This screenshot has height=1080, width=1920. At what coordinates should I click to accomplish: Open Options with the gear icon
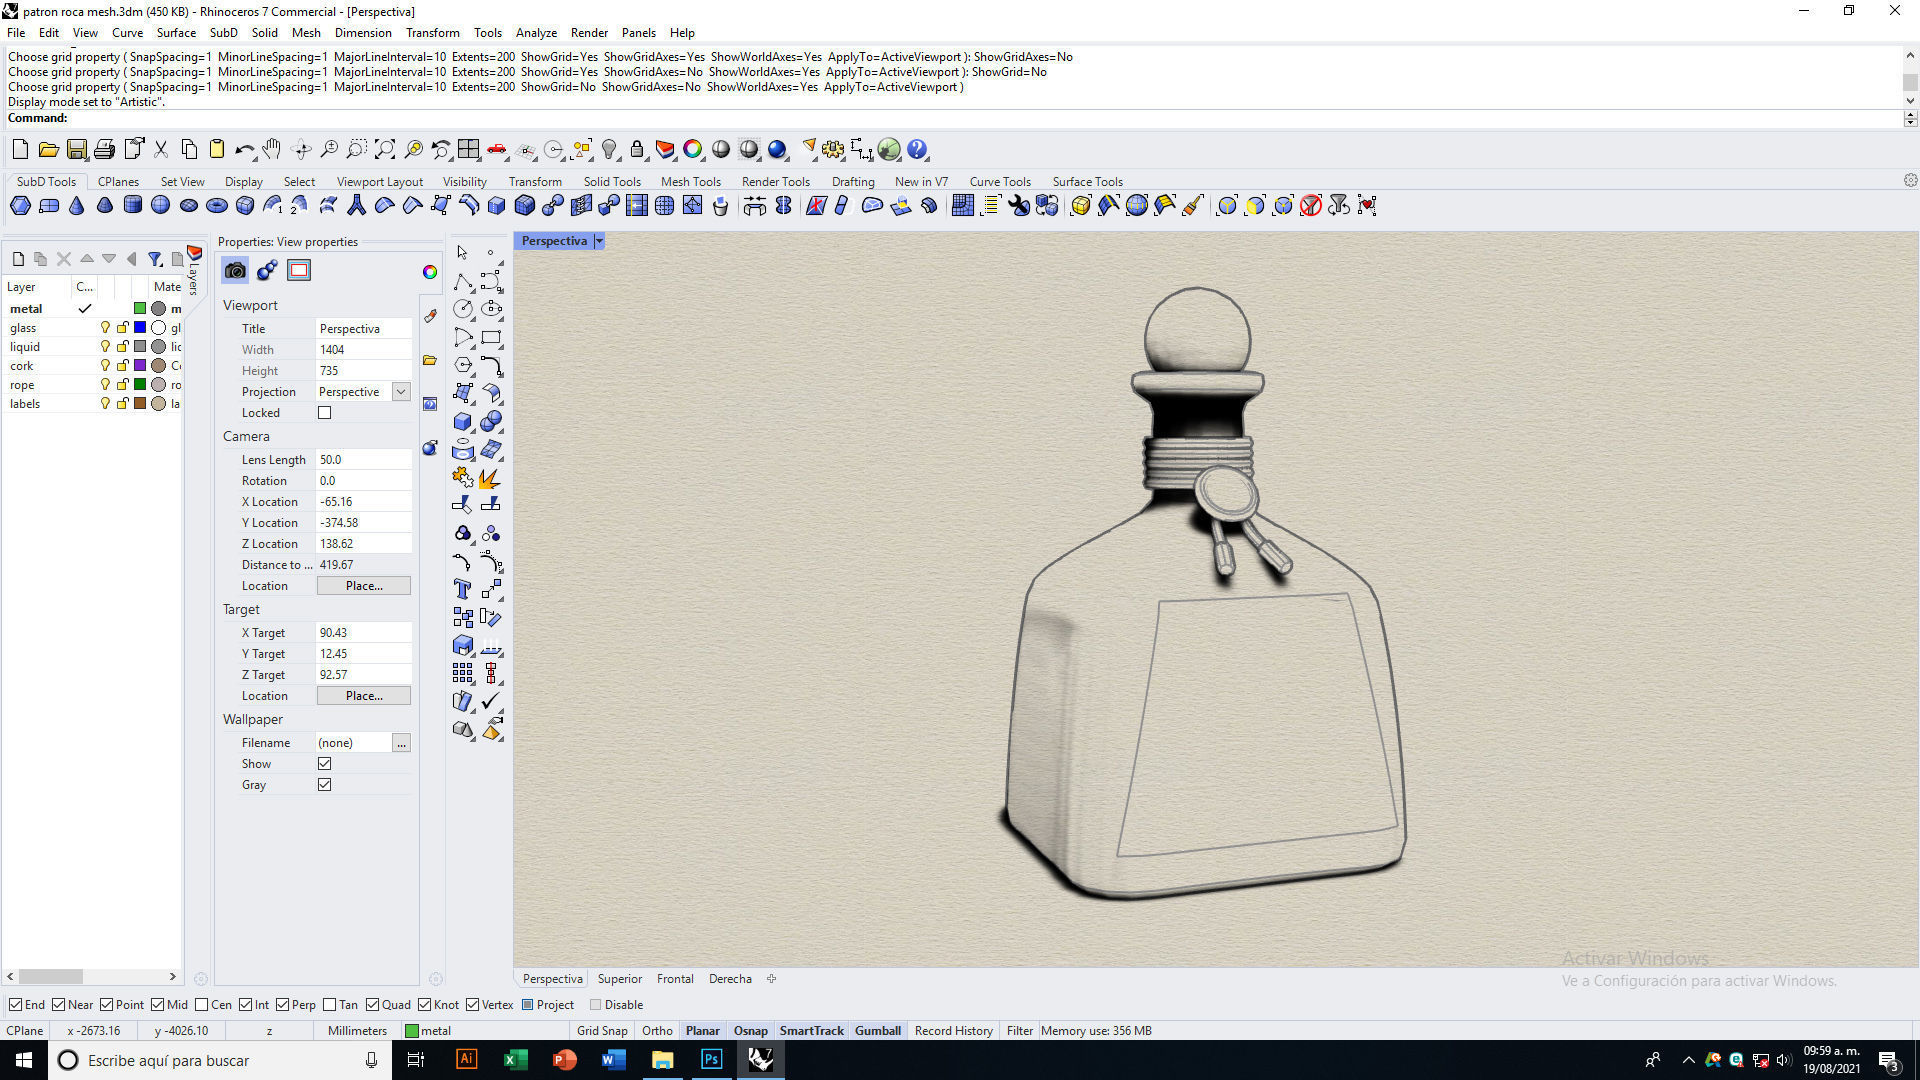(x=833, y=150)
